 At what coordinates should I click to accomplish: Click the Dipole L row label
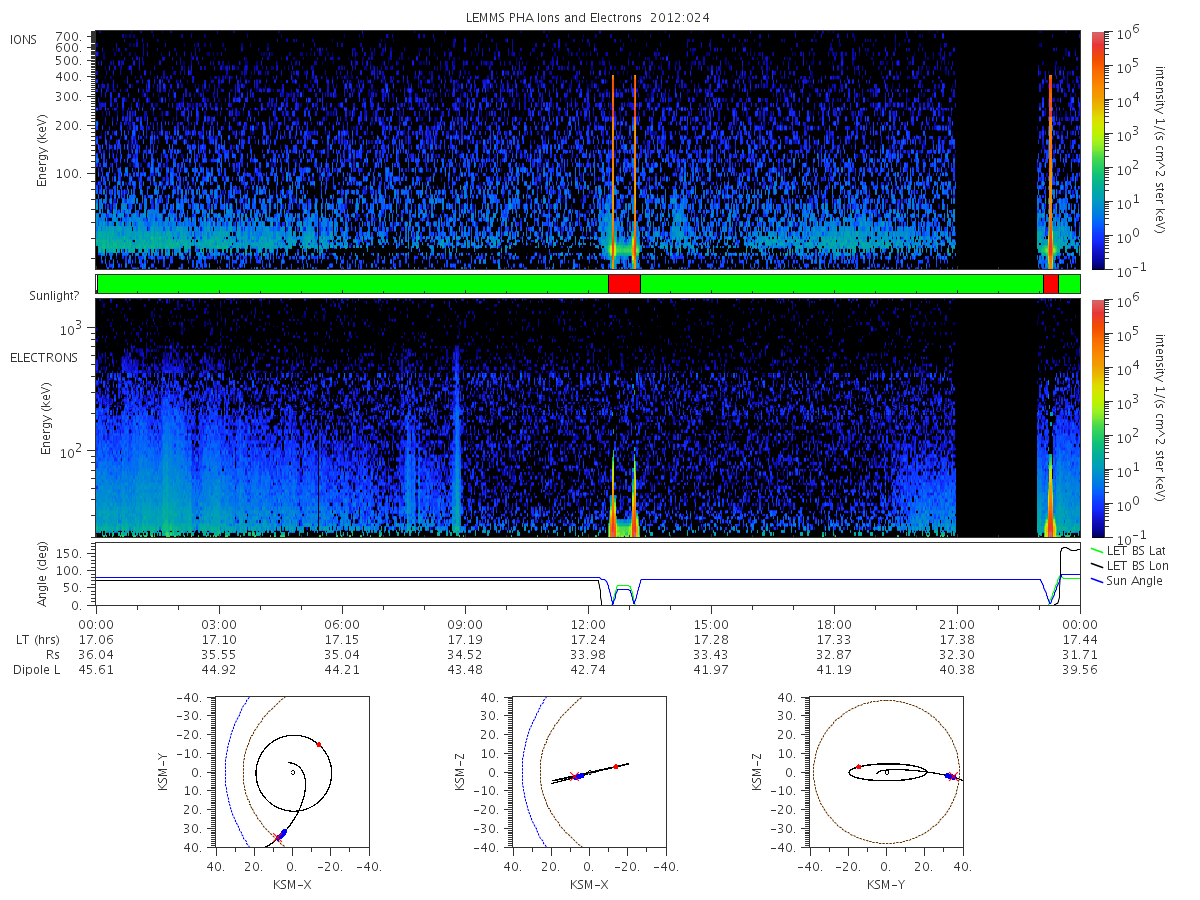point(36,669)
